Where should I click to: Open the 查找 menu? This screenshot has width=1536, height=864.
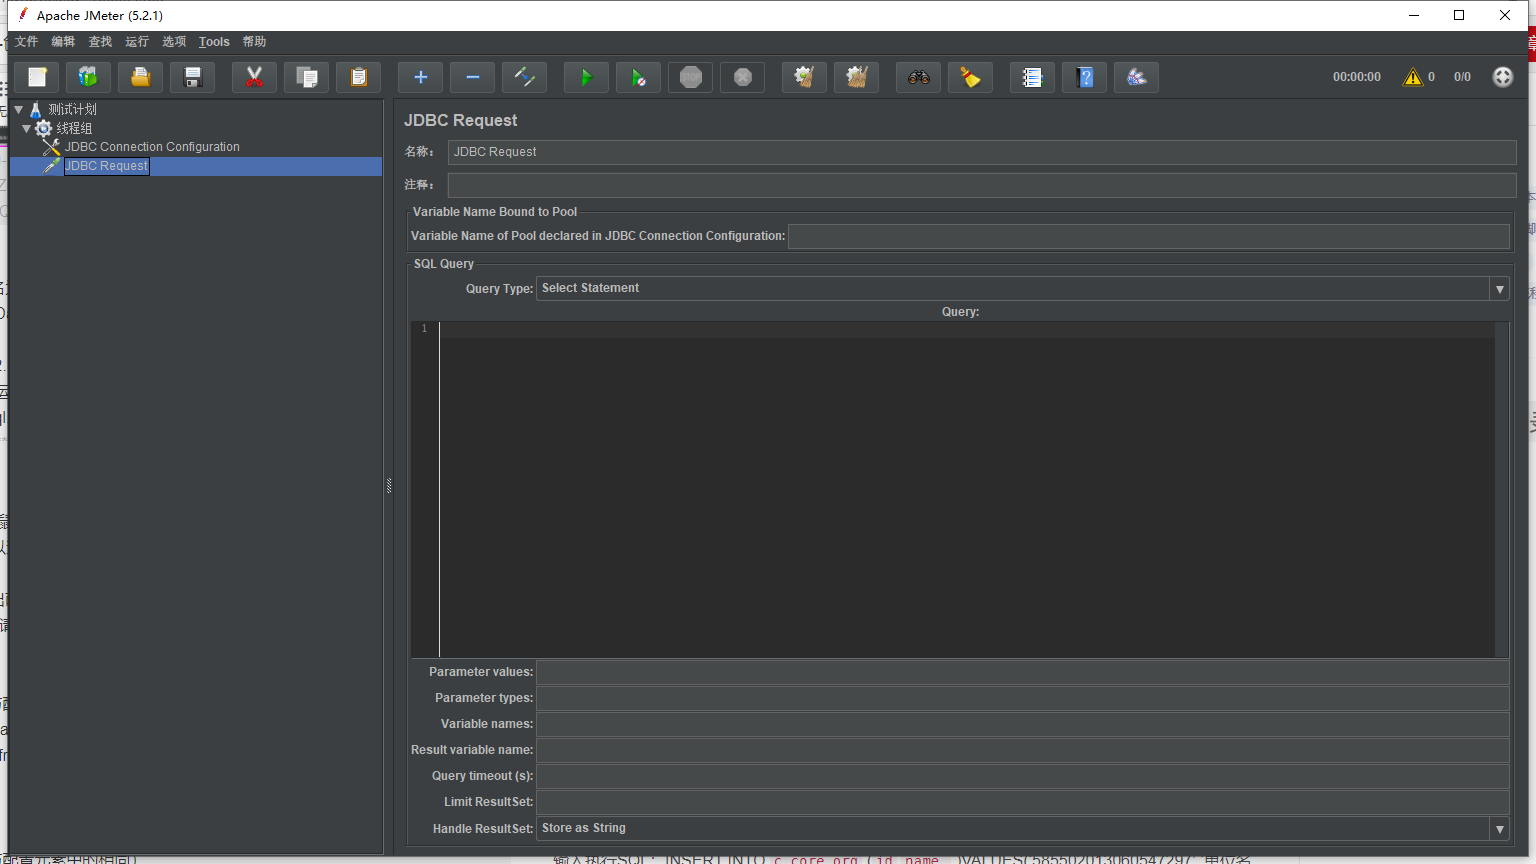tap(100, 41)
